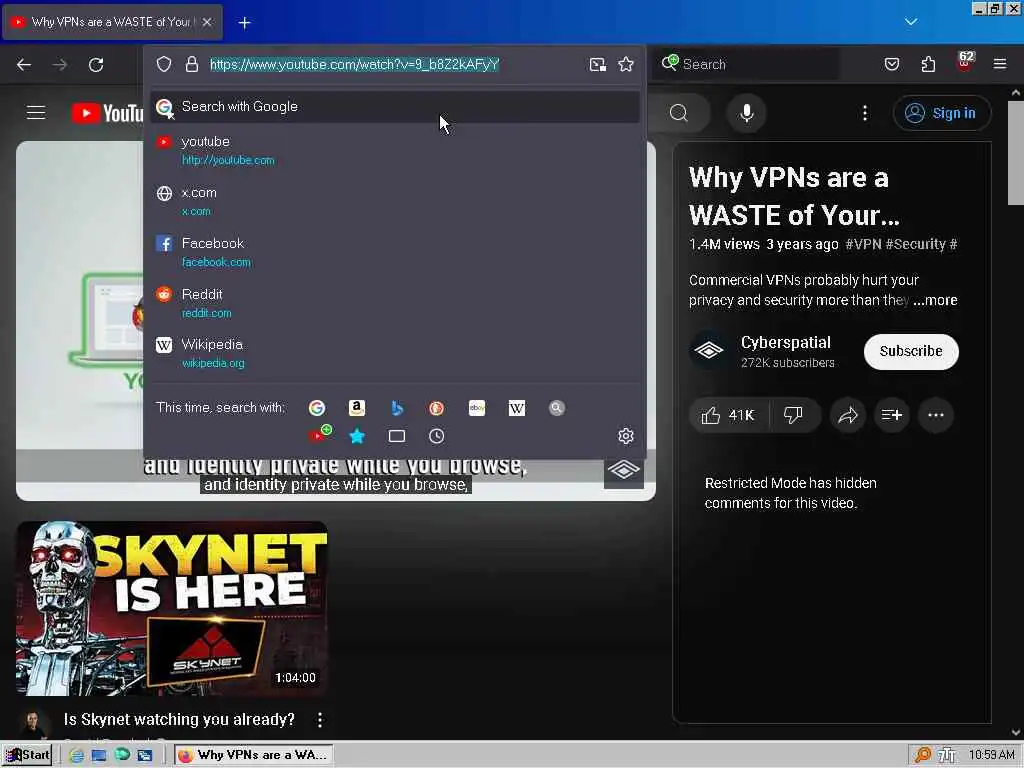Open uBlock extension showing 62
Screen dimensions: 1024x768
point(965,62)
